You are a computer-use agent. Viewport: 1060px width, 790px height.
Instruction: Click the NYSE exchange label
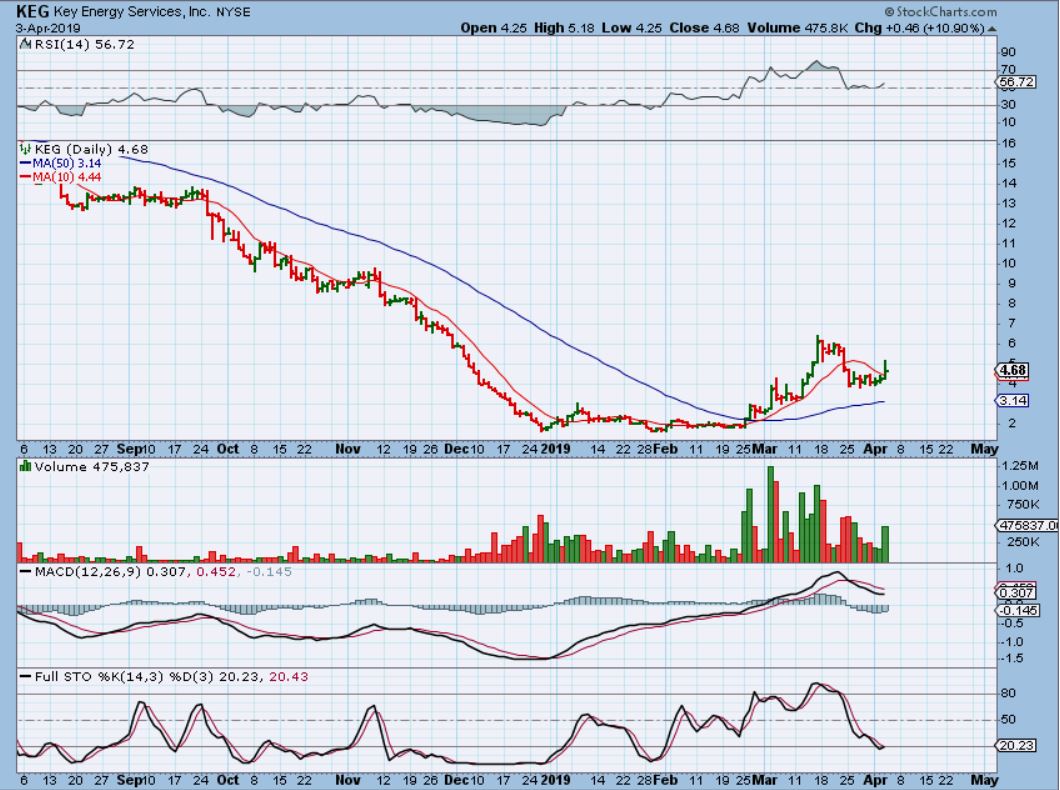pos(233,12)
